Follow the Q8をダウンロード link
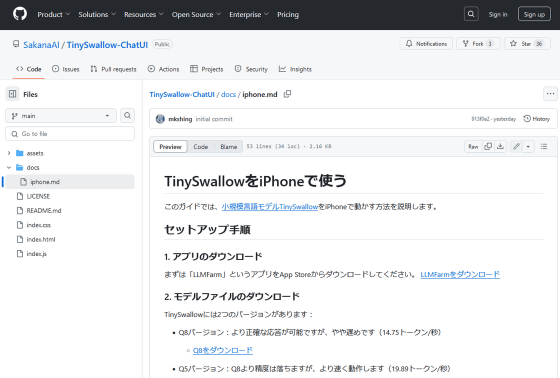This screenshot has width=560, height=378. click(223, 350)
